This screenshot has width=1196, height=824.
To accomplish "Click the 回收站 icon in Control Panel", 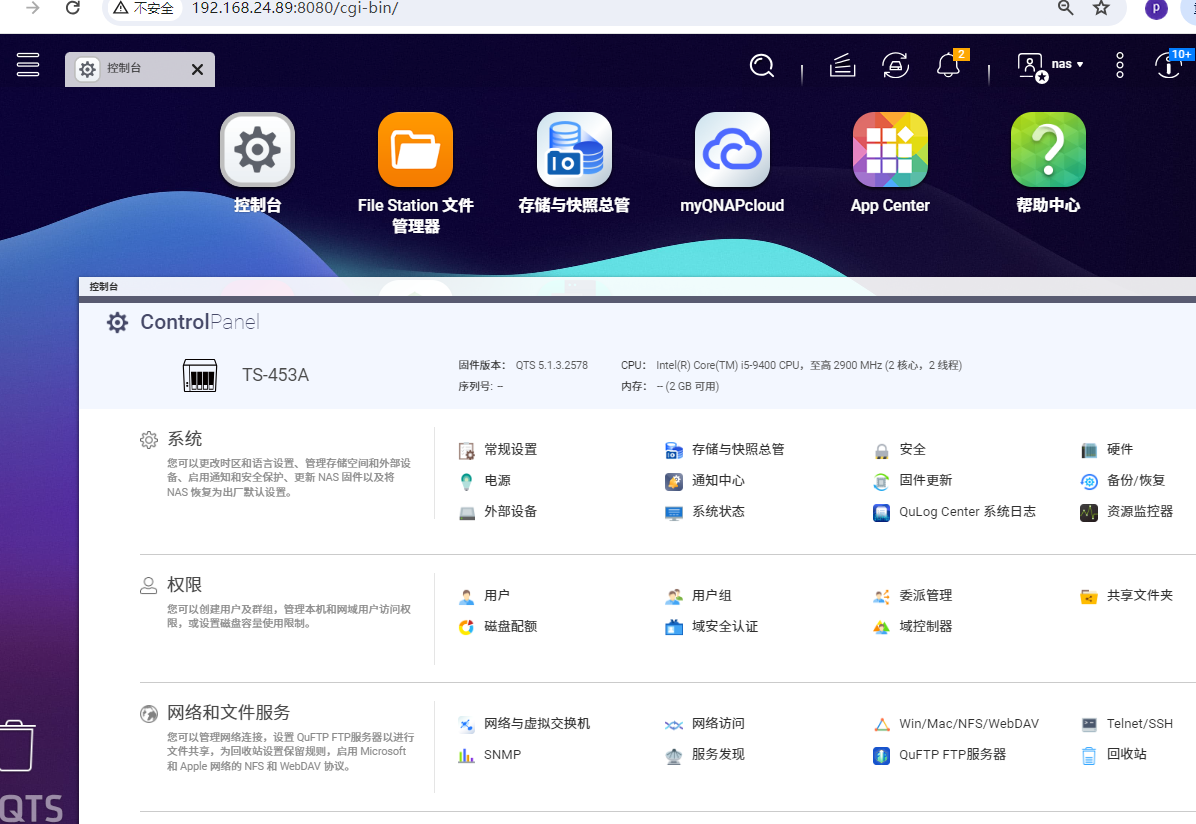I will [1089, 755].
